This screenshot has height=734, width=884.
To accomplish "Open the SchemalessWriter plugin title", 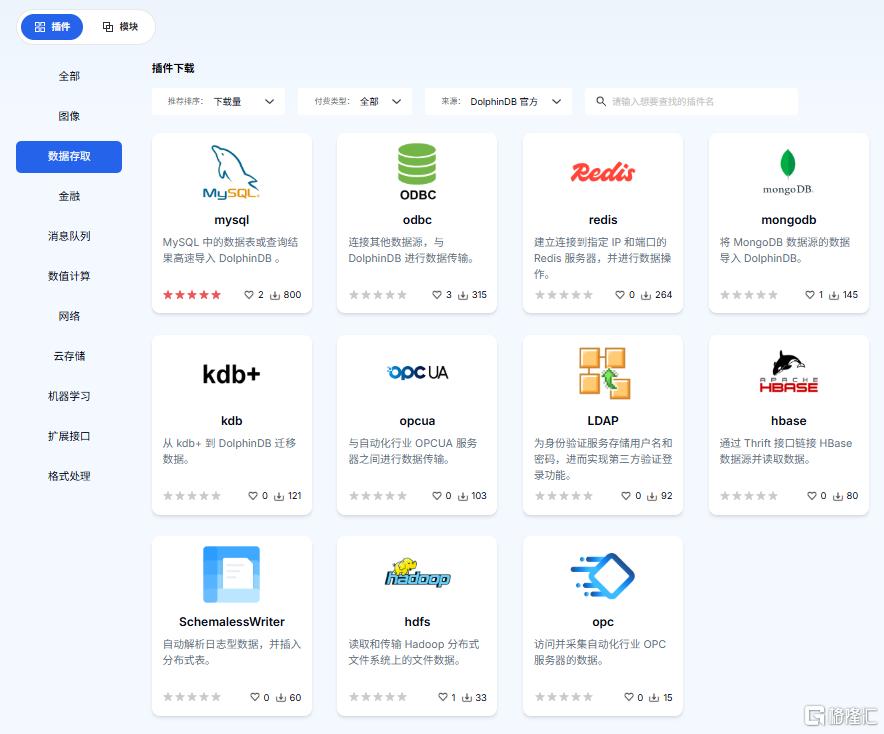I will 232,622.
